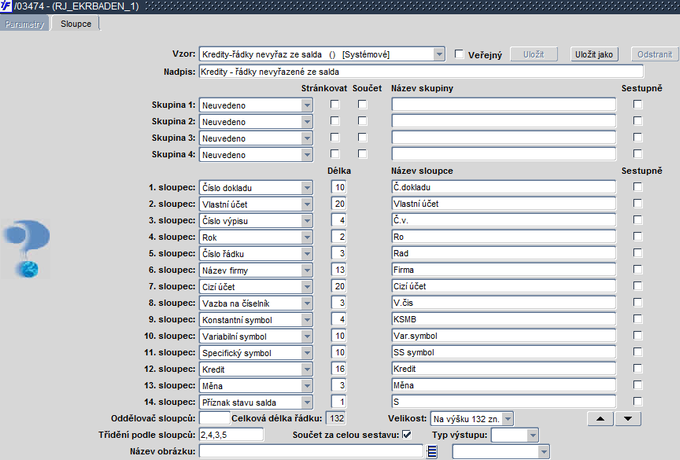Open the Velikost dropdown

[x=508, y=419]
